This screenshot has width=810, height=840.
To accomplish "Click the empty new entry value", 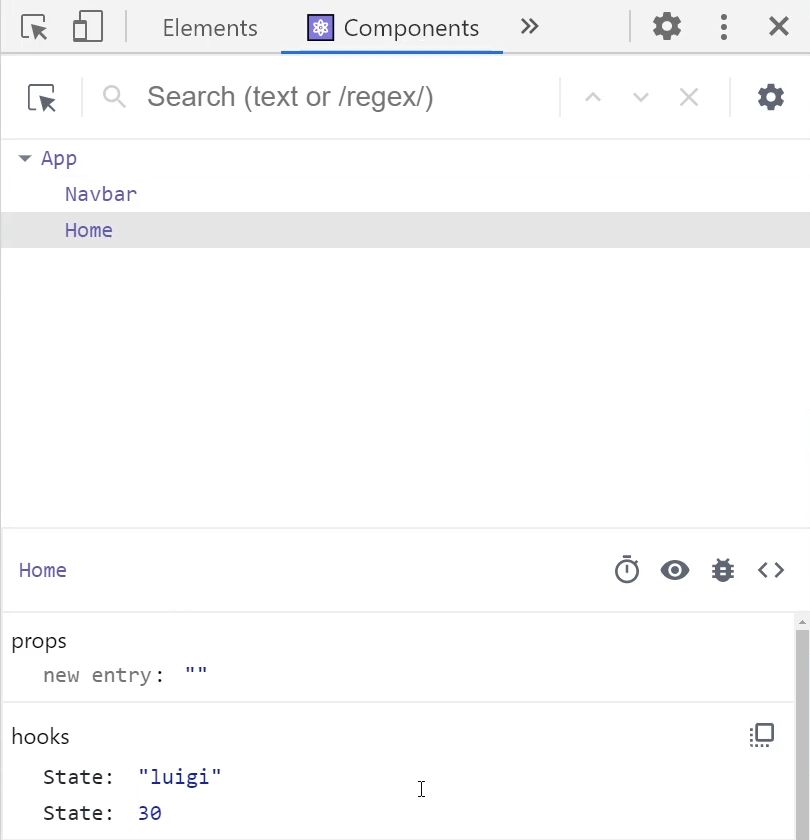I will click(196, 673).
